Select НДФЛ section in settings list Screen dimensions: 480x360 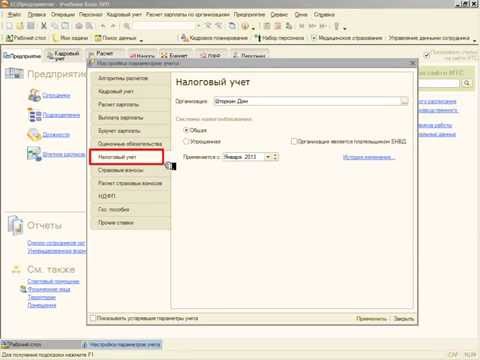(130, 196)
